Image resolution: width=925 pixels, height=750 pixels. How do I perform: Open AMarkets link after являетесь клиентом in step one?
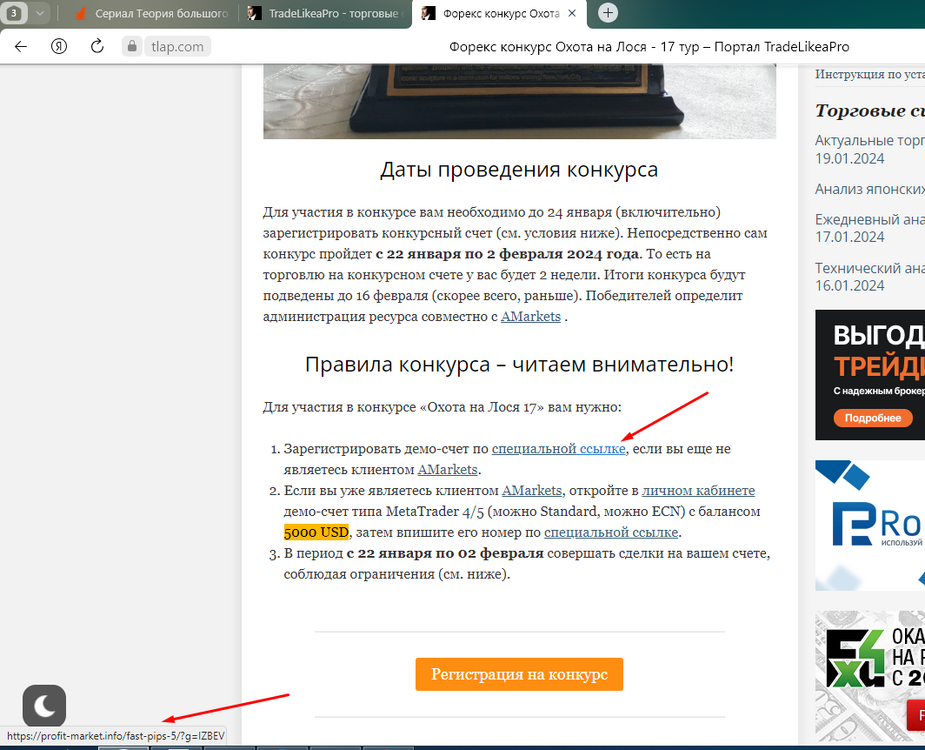447,470
